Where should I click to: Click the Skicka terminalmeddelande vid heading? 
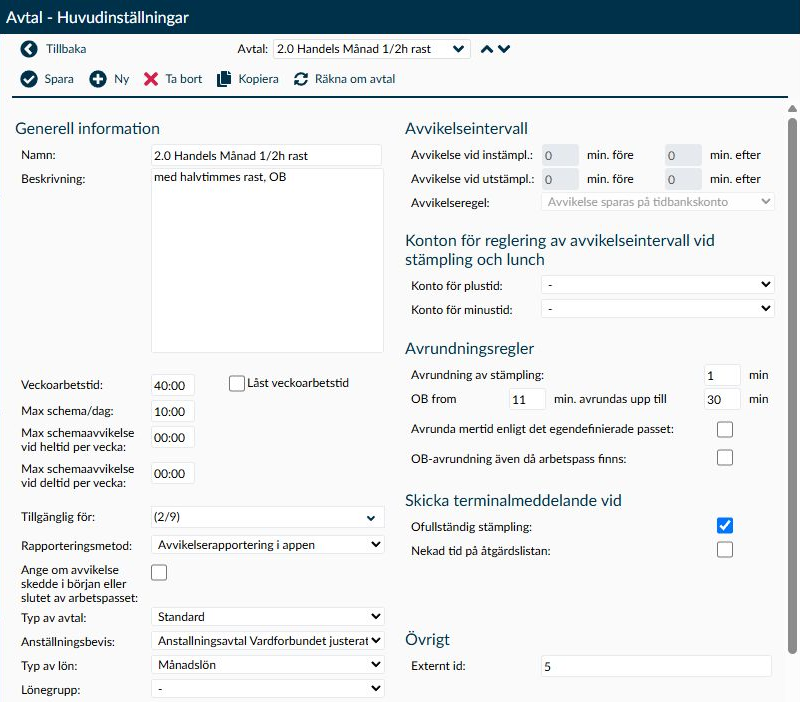pos(513,500)
